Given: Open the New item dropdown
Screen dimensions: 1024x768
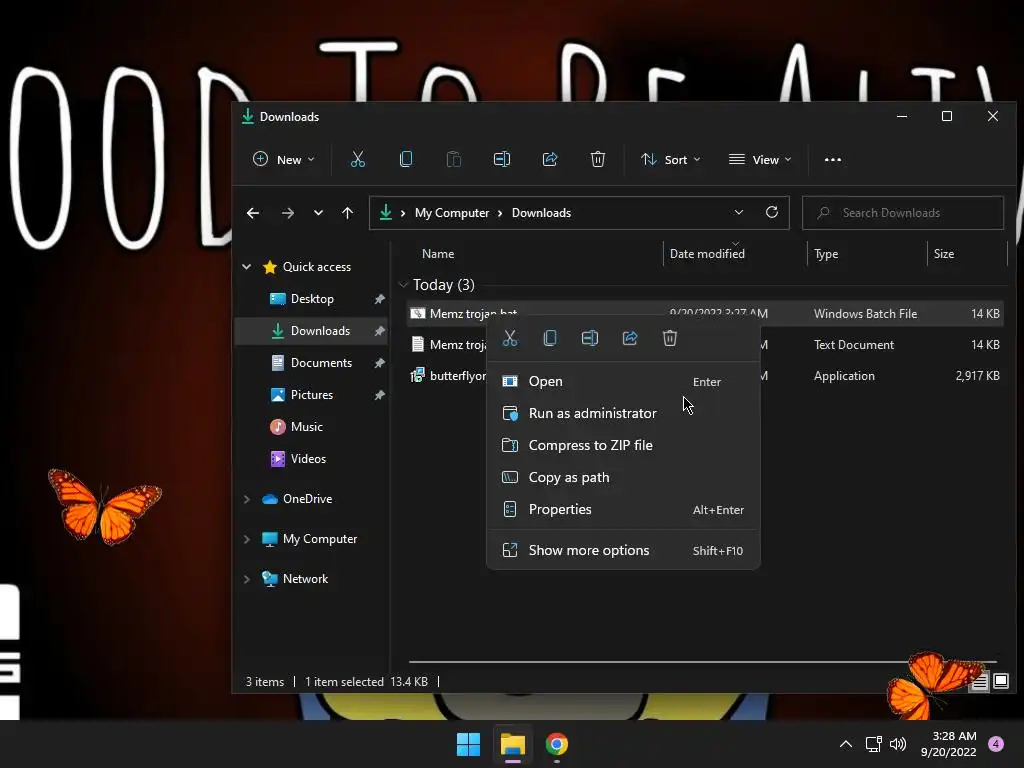Looking at the screenshot, I should 283,159.
